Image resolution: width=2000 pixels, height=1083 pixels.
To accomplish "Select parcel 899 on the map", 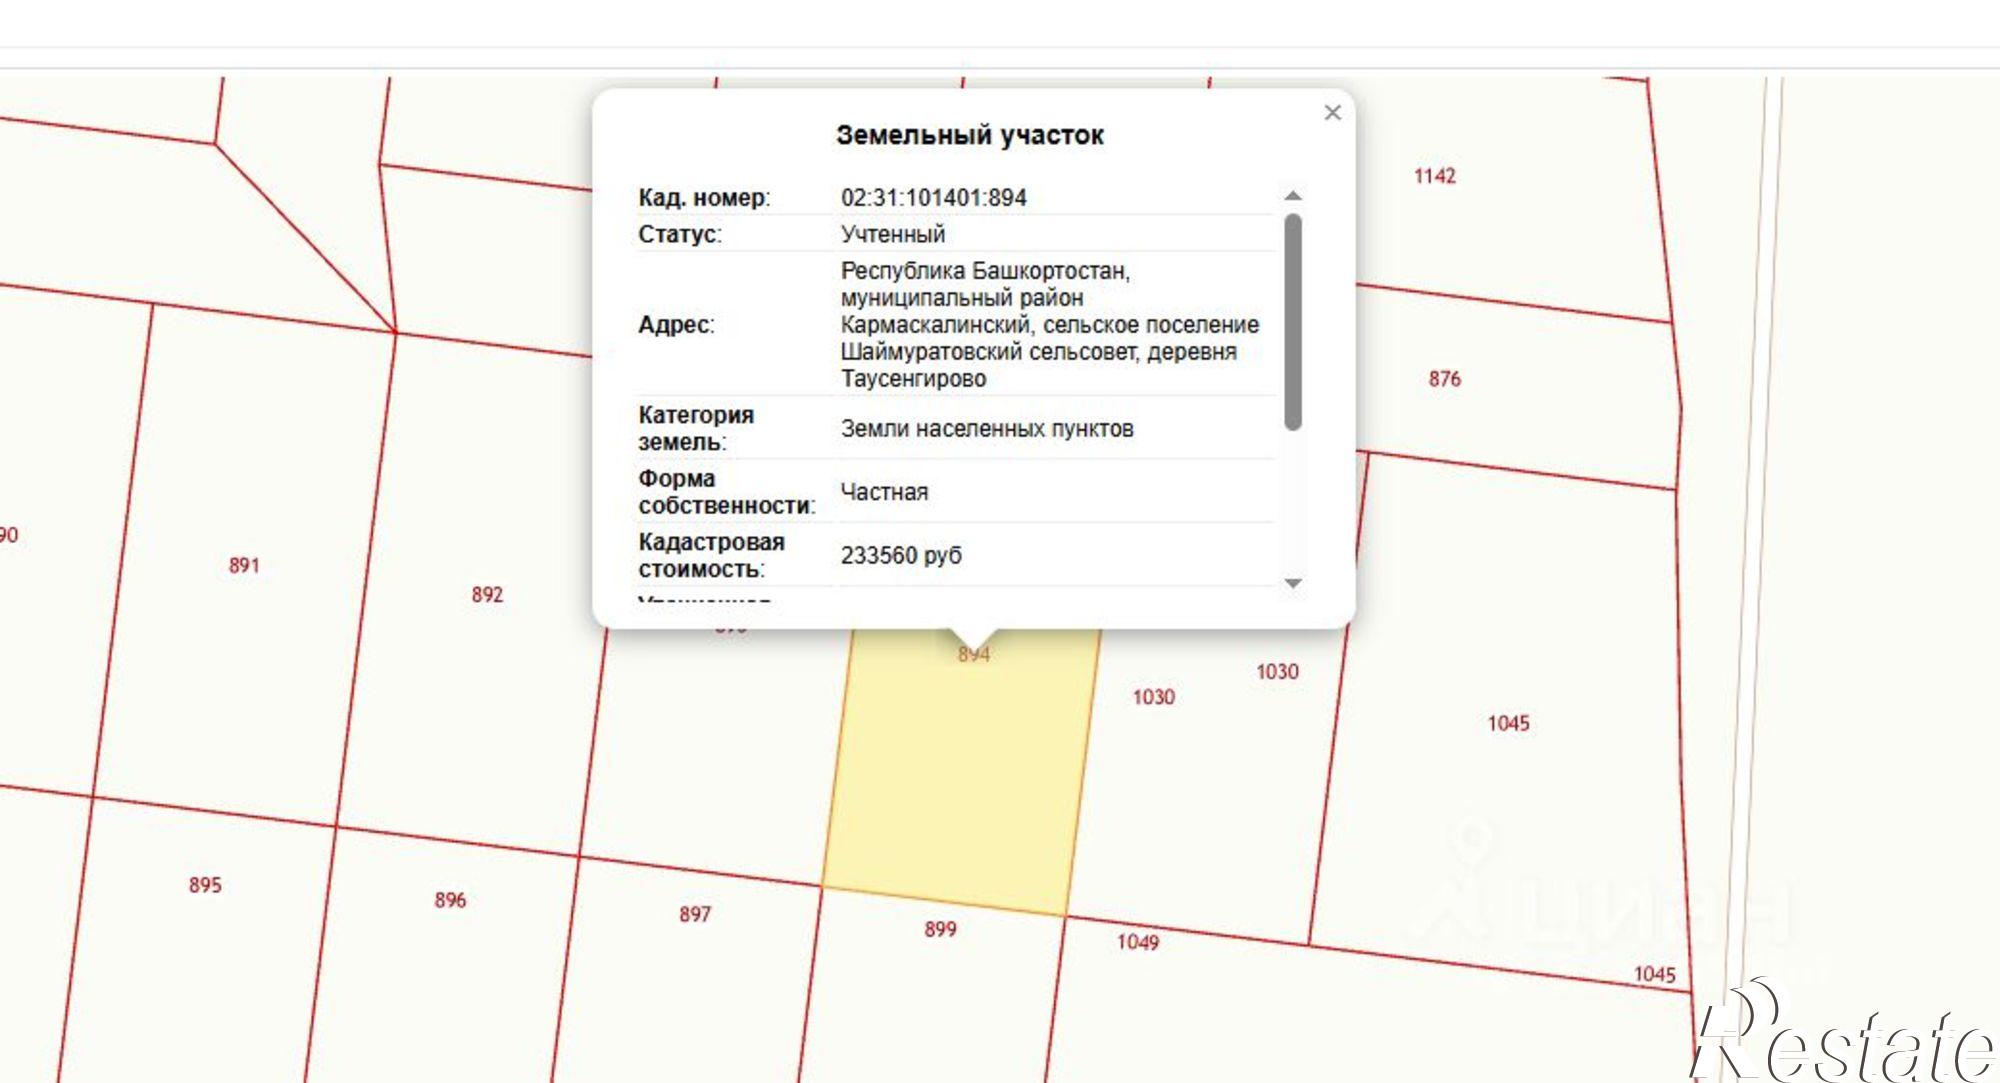I will [940, 929].
